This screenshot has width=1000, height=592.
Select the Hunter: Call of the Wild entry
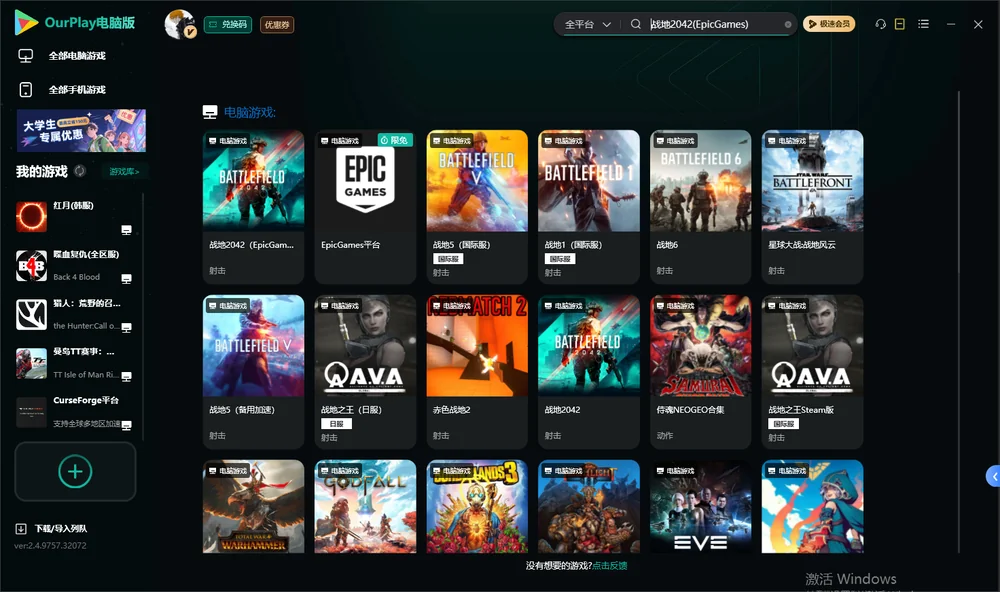pos(75,314)
